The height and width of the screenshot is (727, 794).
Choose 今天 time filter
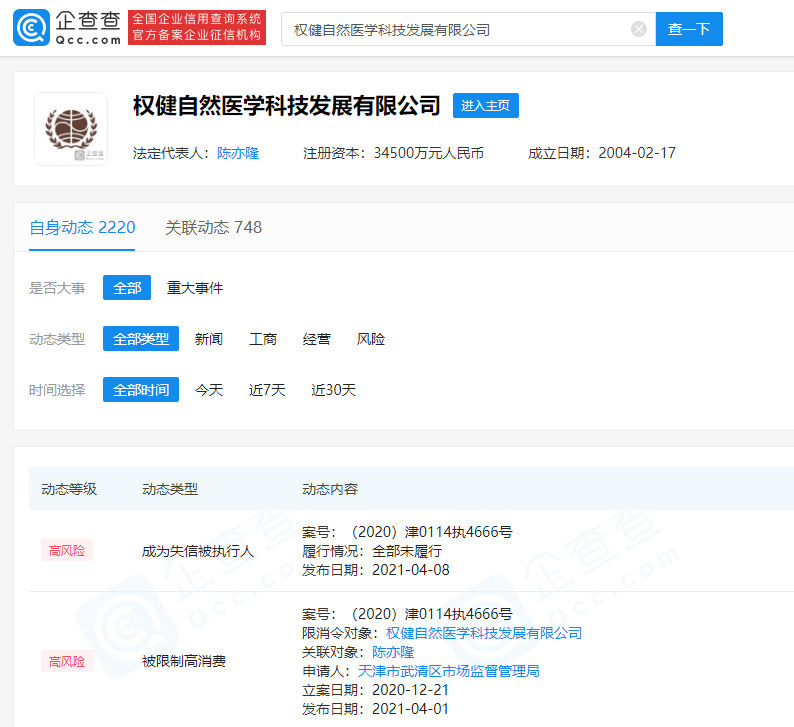[209, 390]
